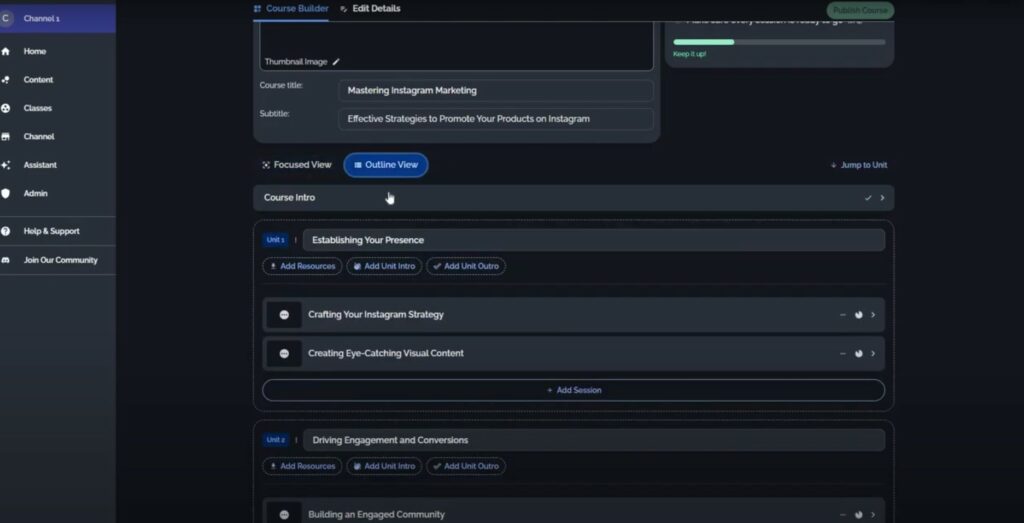The height and width of the screenshot is (523, 1024).
Task: Expand the Course Intro row chevron
Action: tap(882, 198)
